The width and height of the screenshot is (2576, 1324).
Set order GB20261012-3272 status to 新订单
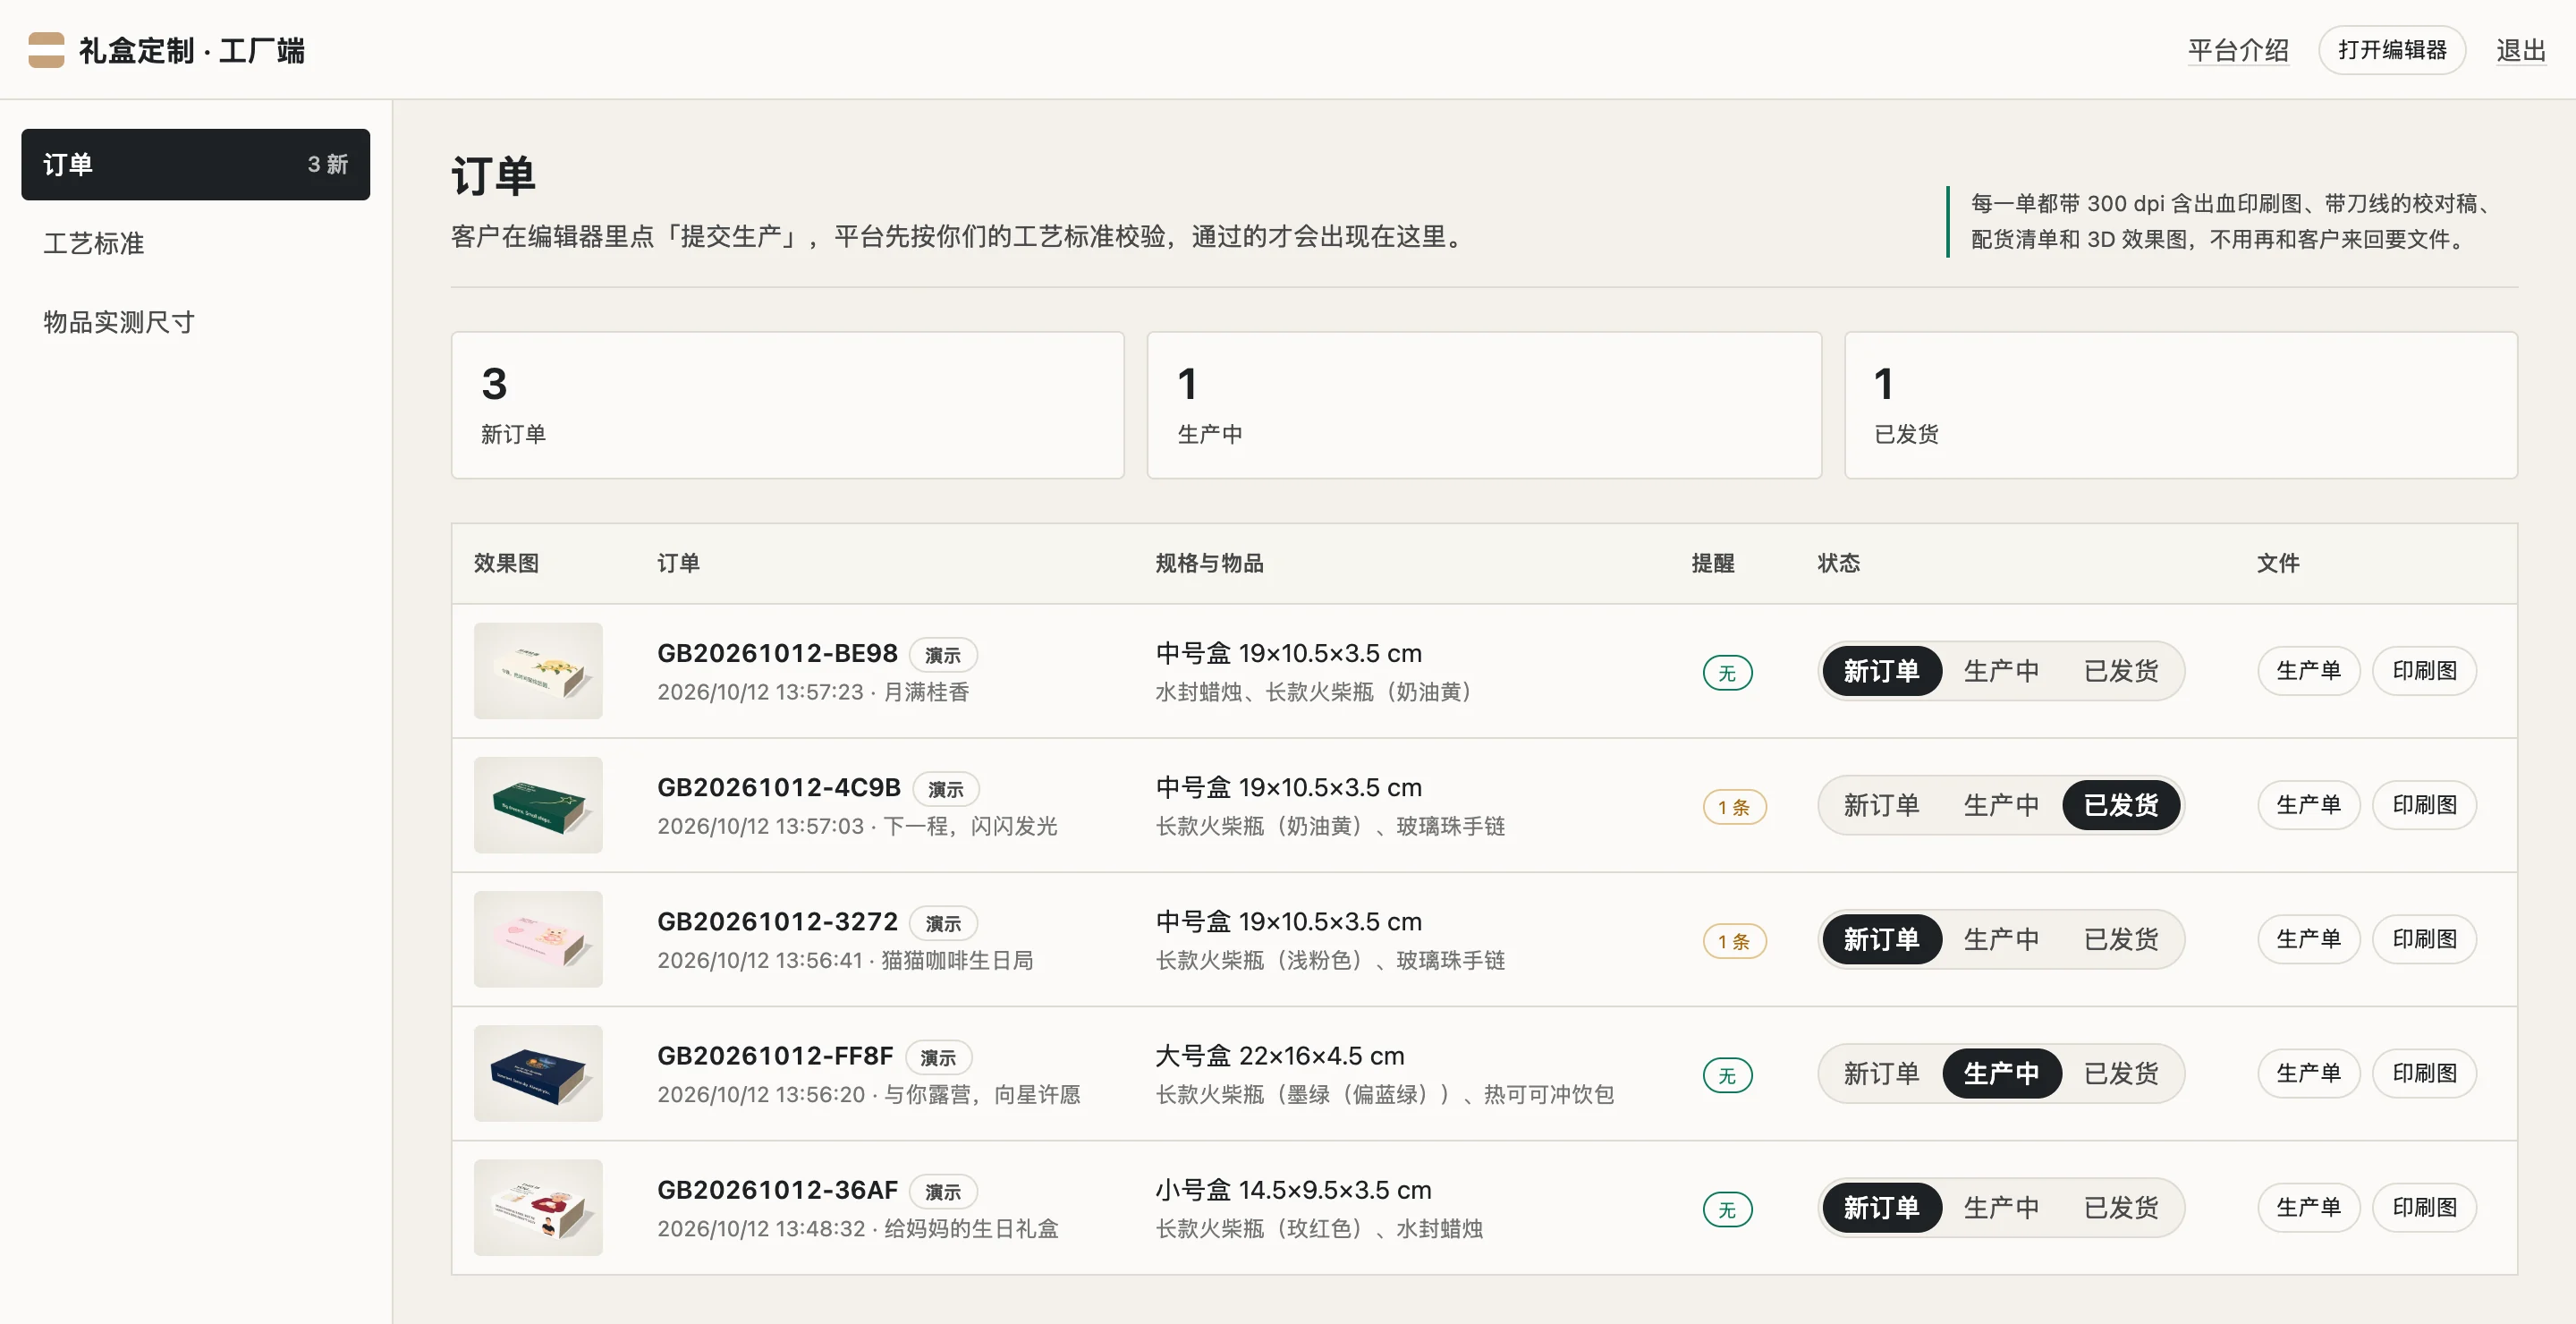tap(1881, 939)
